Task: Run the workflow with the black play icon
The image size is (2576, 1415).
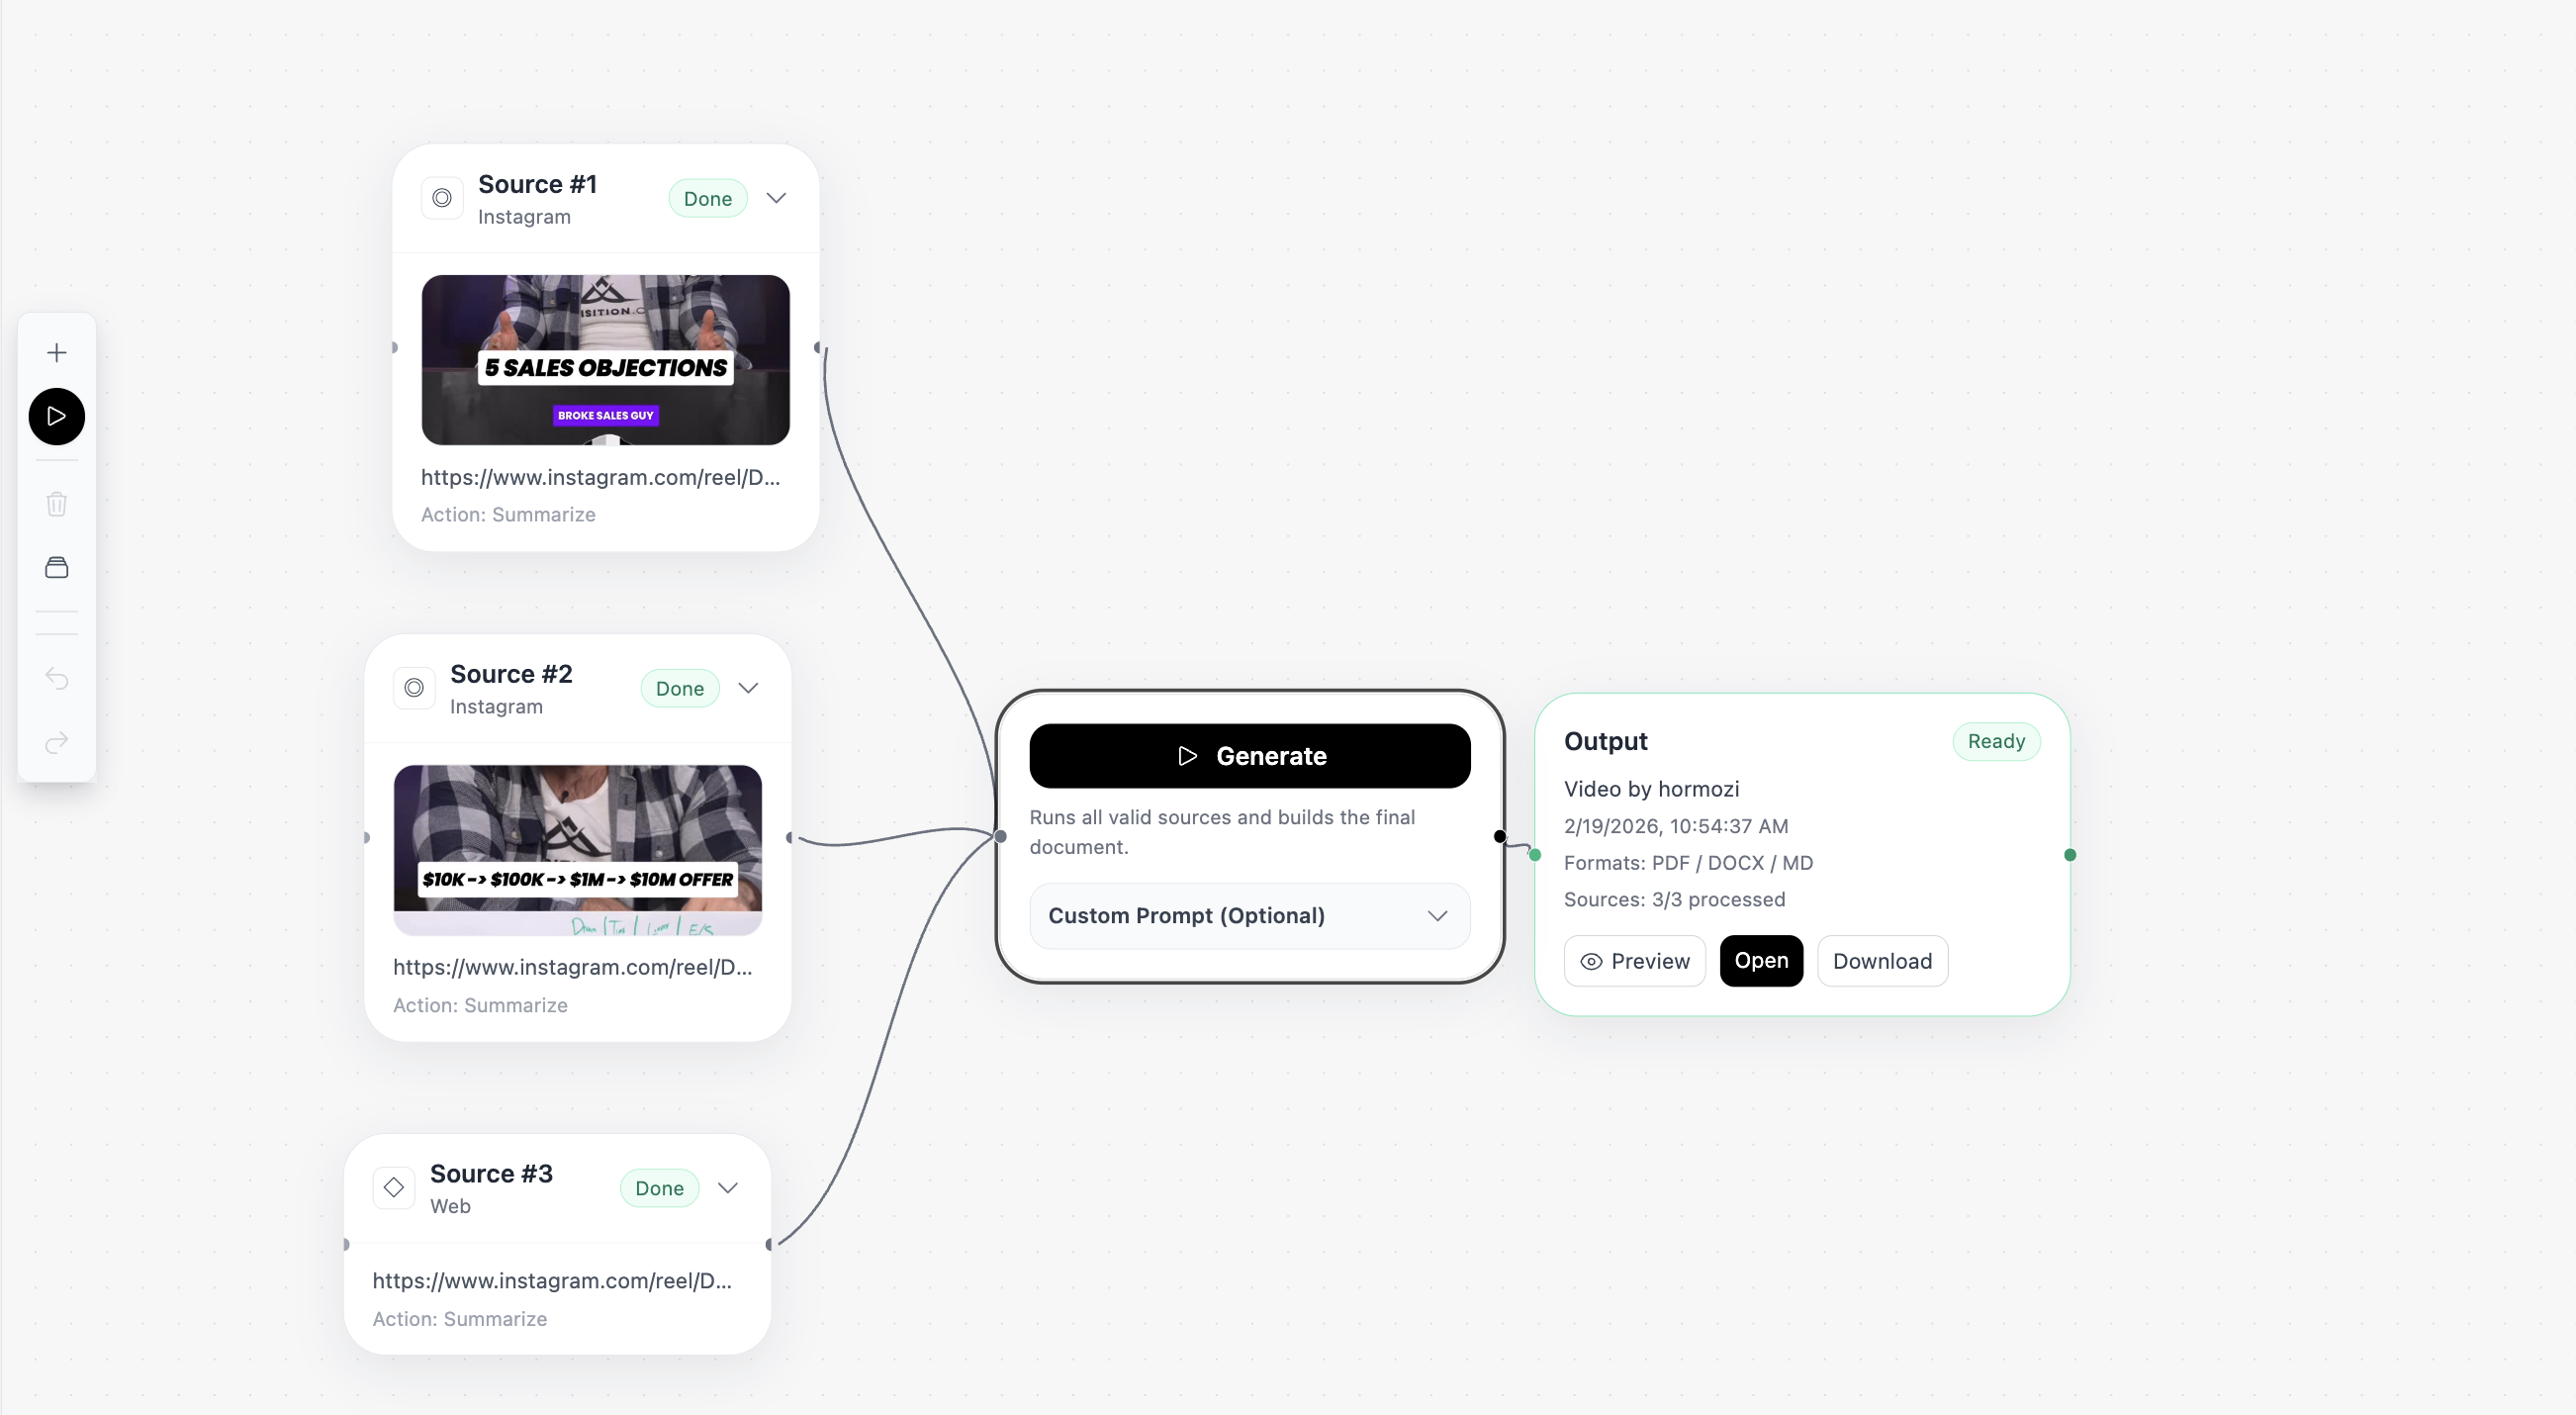Action: click(57, 417)
